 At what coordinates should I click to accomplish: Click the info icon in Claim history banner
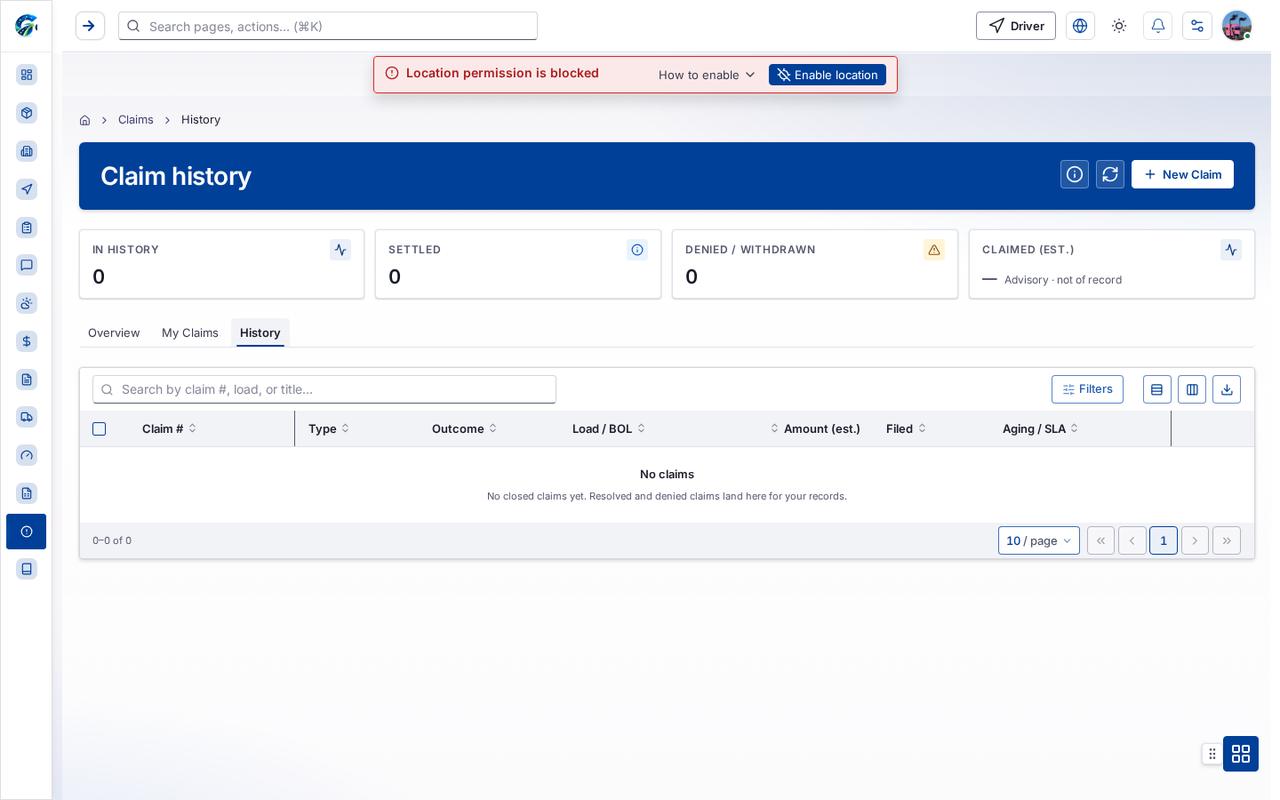(x=1075, y=174)
